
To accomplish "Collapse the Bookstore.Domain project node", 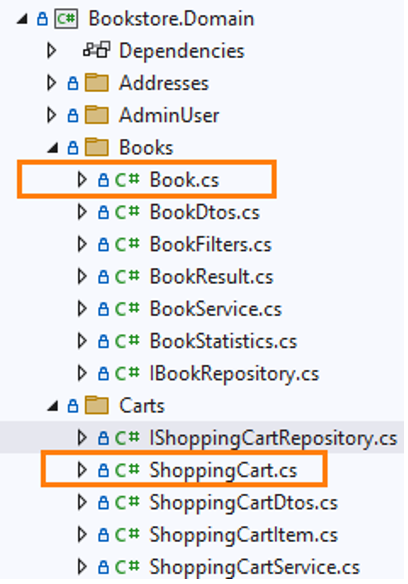I will coord(23,20).
